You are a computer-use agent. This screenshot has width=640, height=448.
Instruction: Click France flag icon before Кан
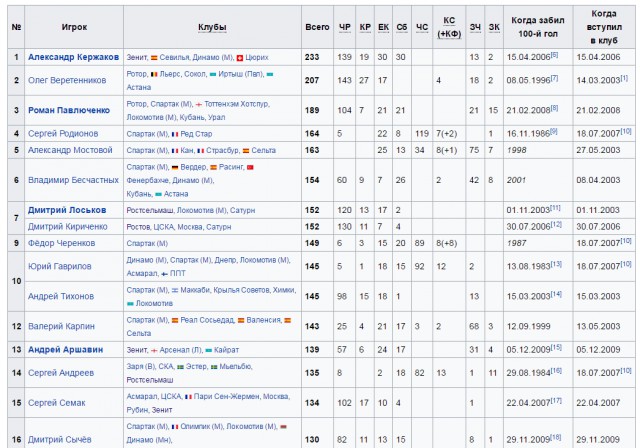pyautogui.click(x=175, y=151)
